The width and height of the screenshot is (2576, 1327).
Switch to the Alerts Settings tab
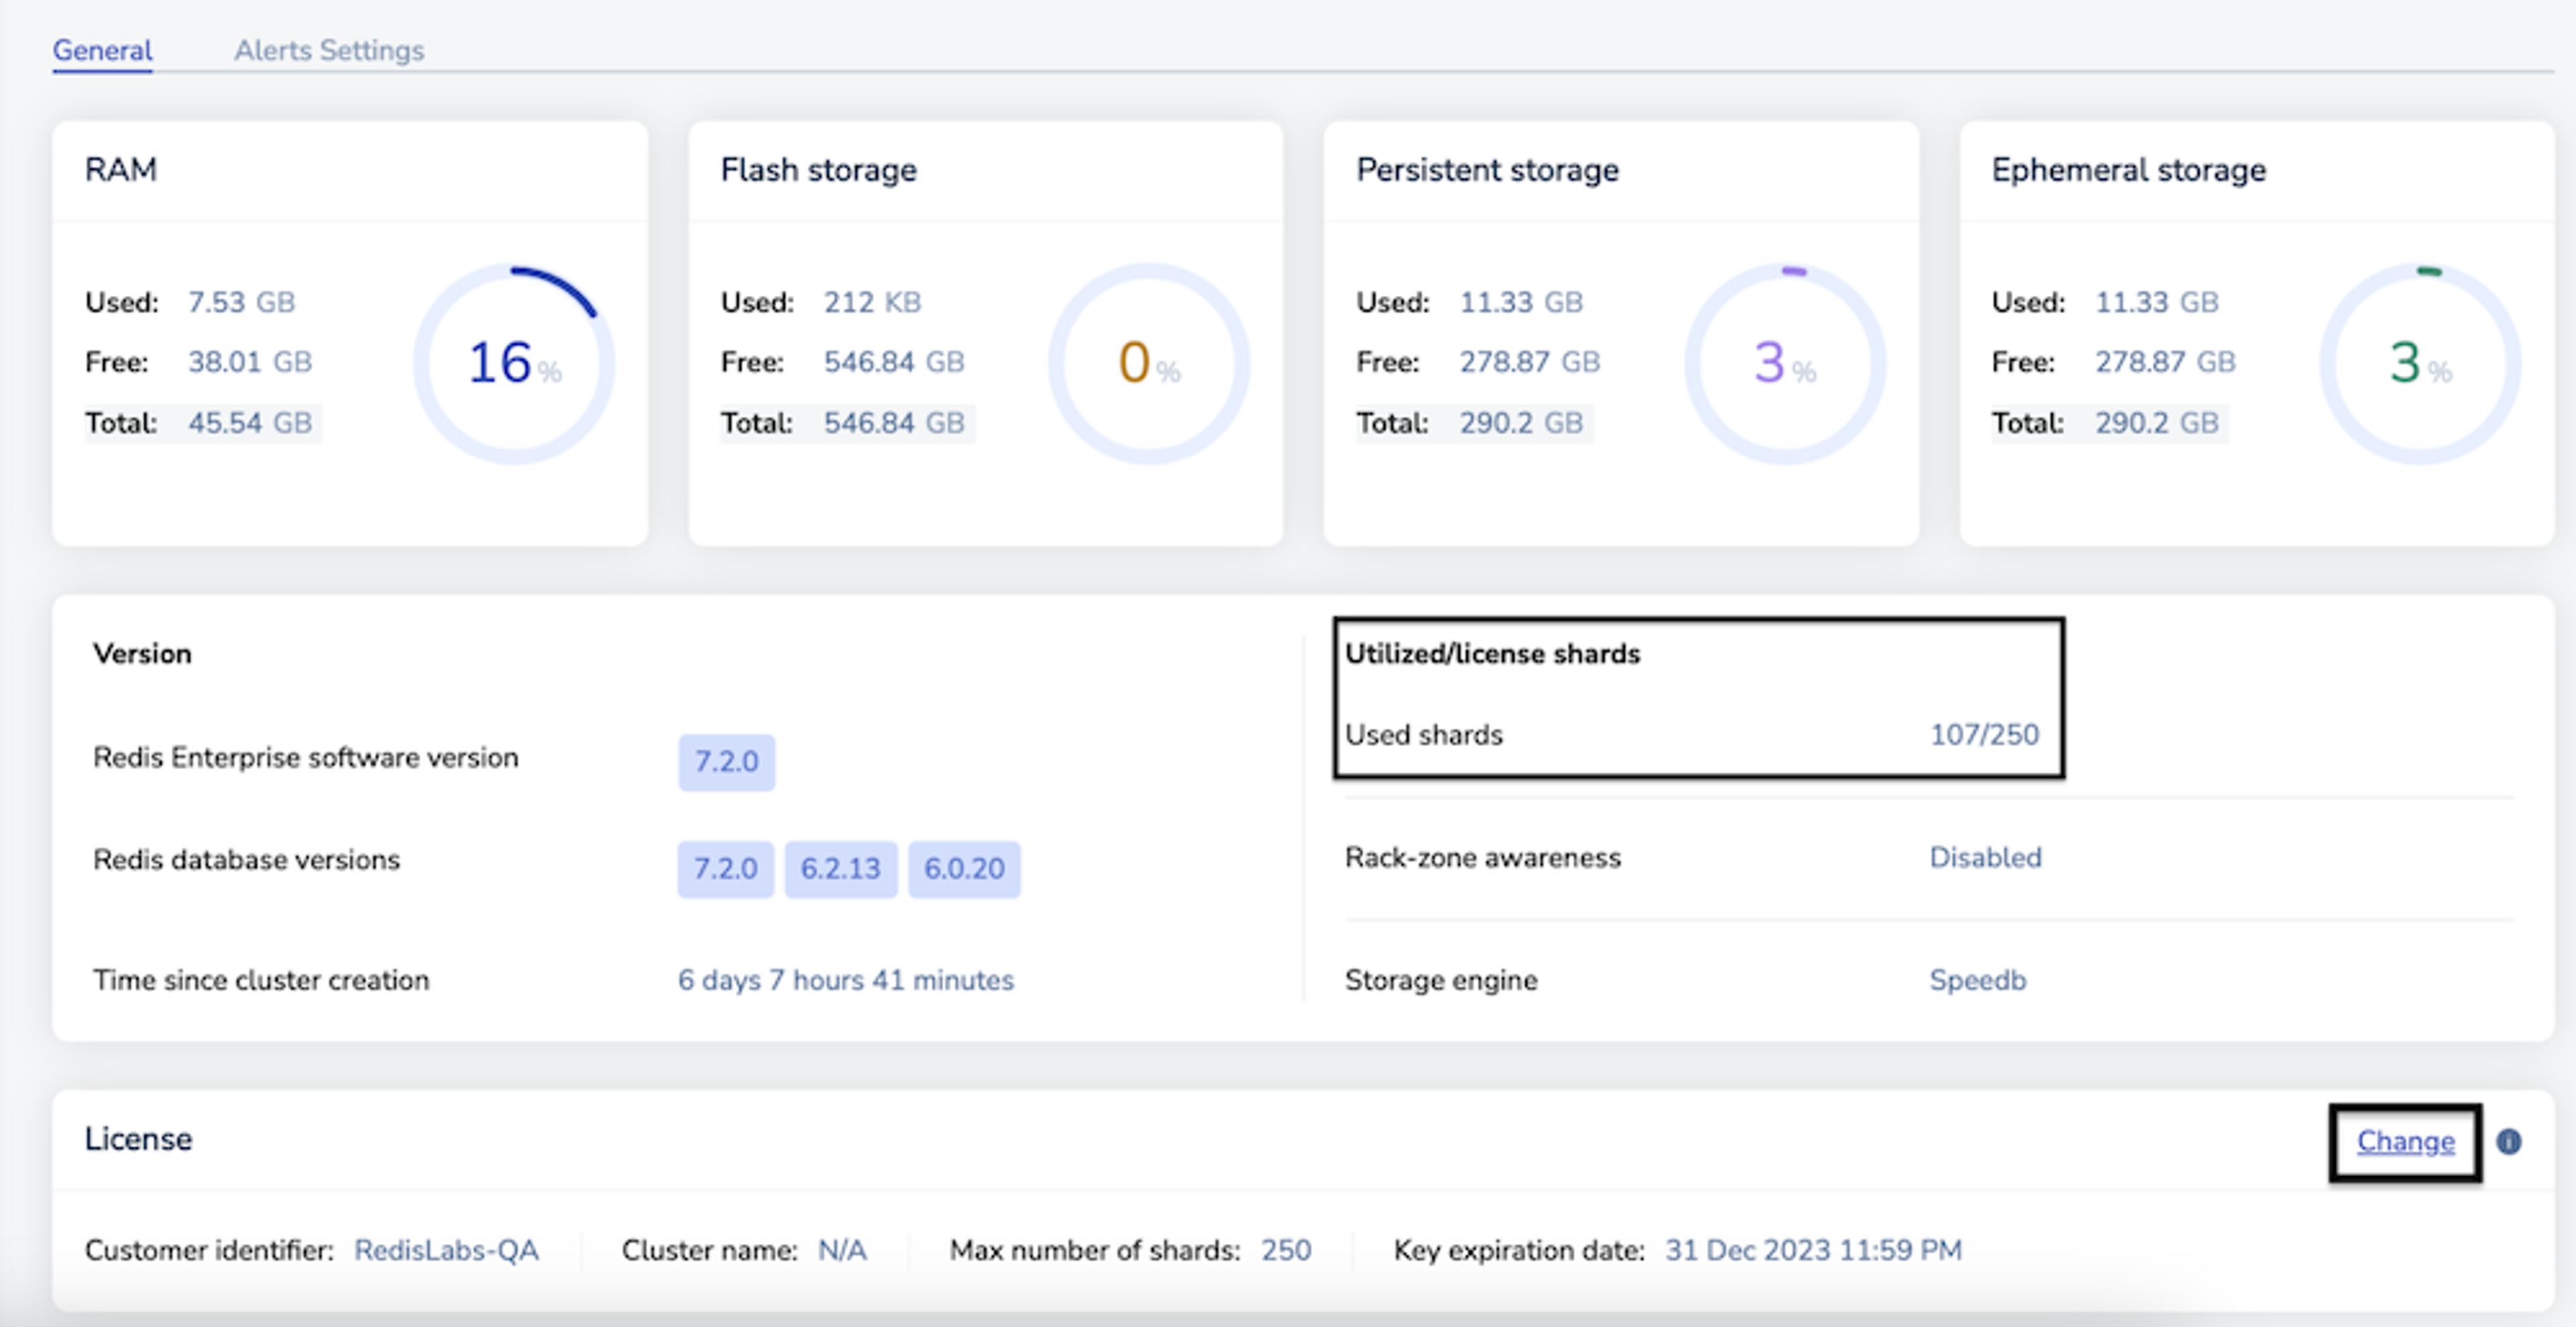329,50
